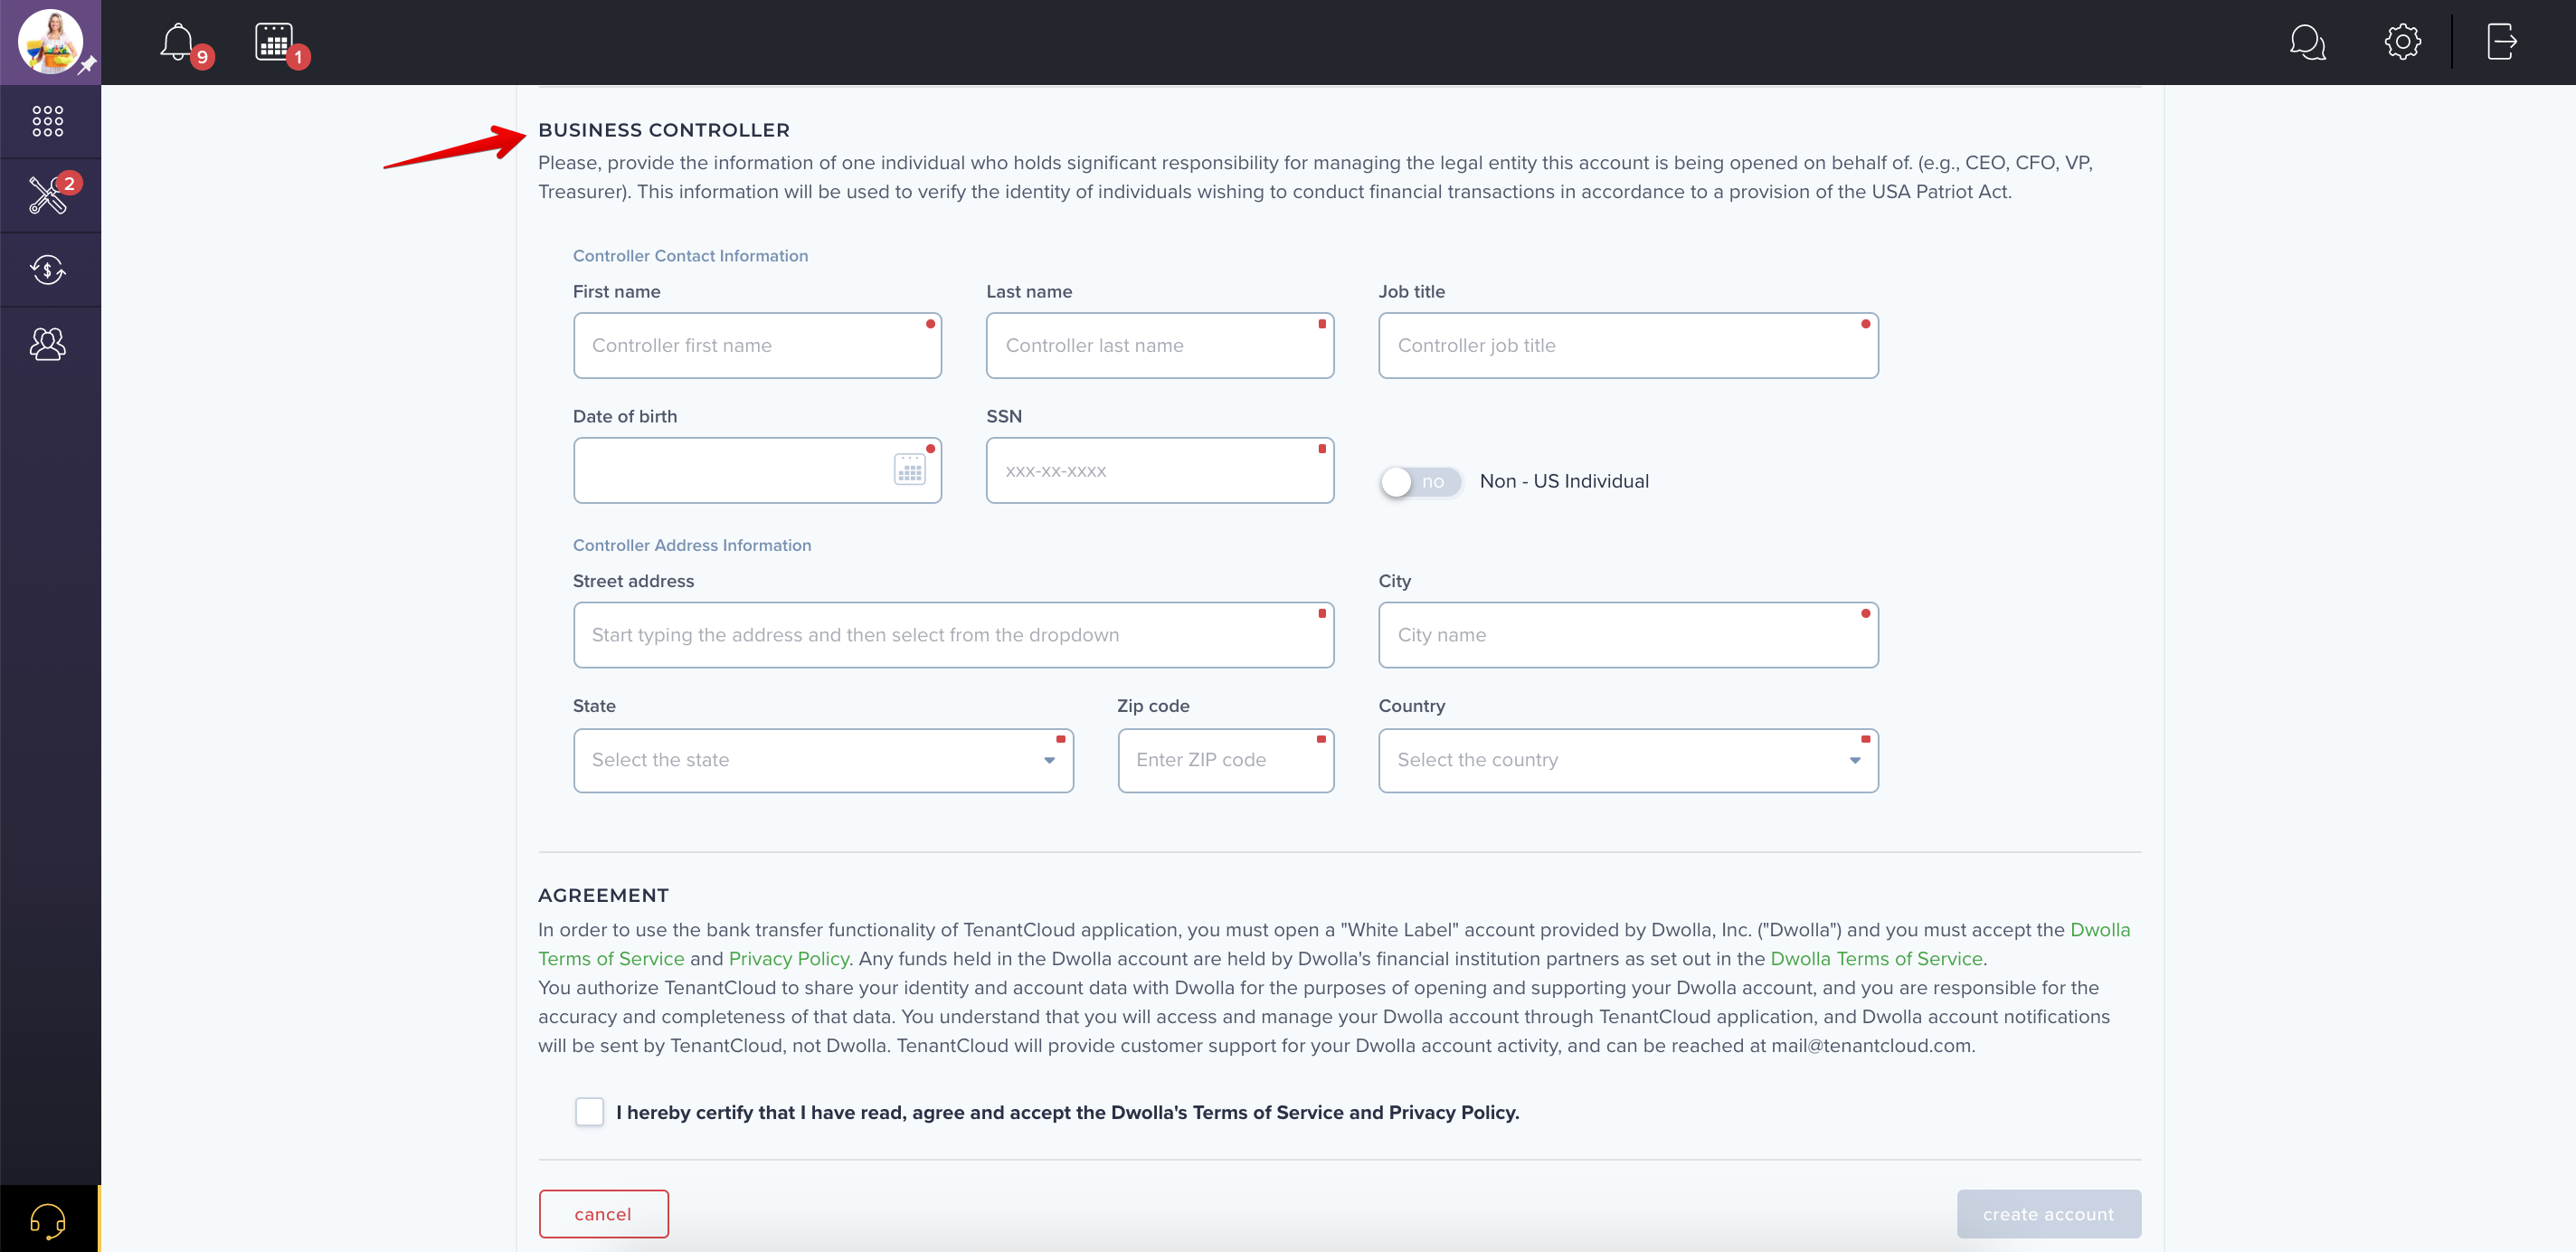Open the support headset icon
The height and width of the screenshot is (1252, 2576).
pyautogui.click(x=48, y=1219)
